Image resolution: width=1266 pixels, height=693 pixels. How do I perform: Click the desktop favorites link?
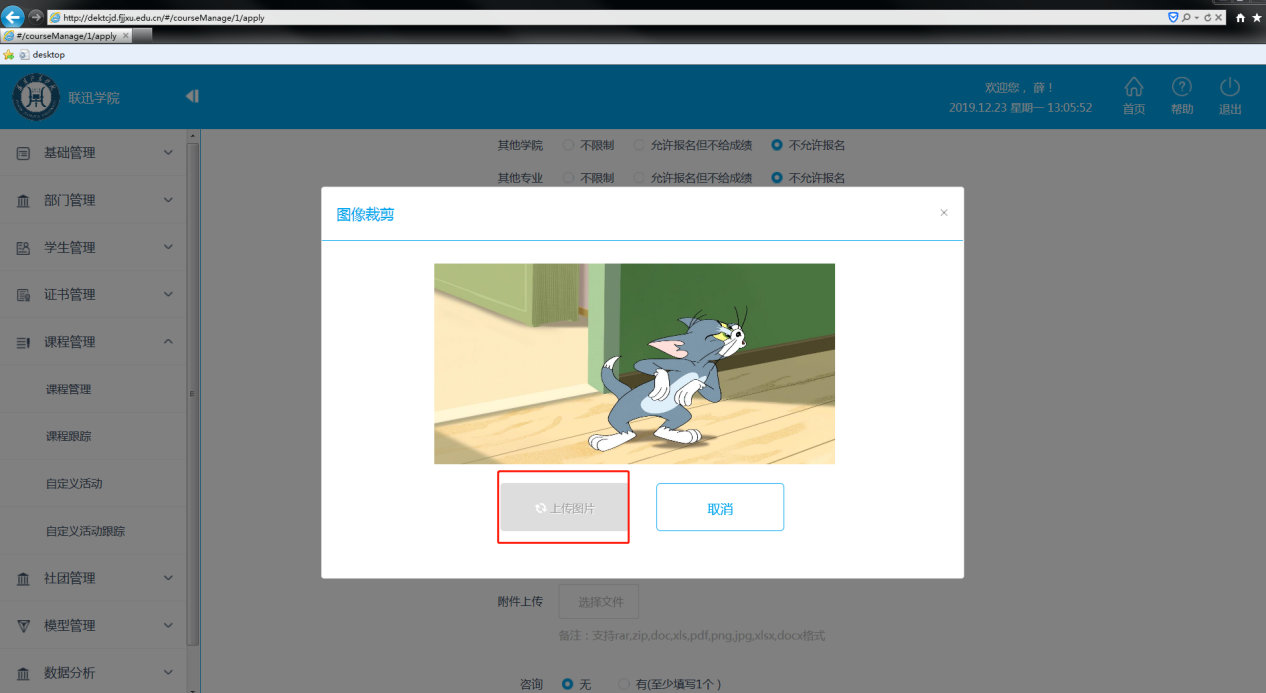[48, 55]
